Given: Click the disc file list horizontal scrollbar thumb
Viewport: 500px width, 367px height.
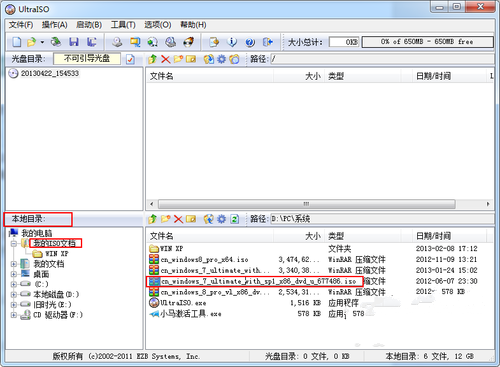Looking at the screenshot, I should (307, 204).
